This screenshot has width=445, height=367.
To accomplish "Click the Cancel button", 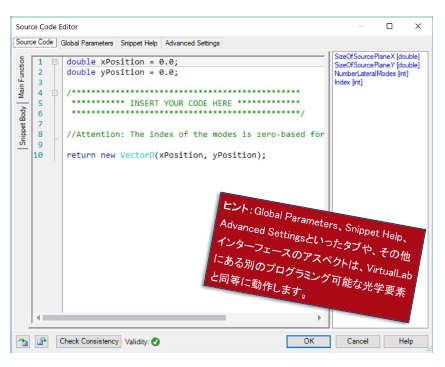I will (x=357, y=341).
